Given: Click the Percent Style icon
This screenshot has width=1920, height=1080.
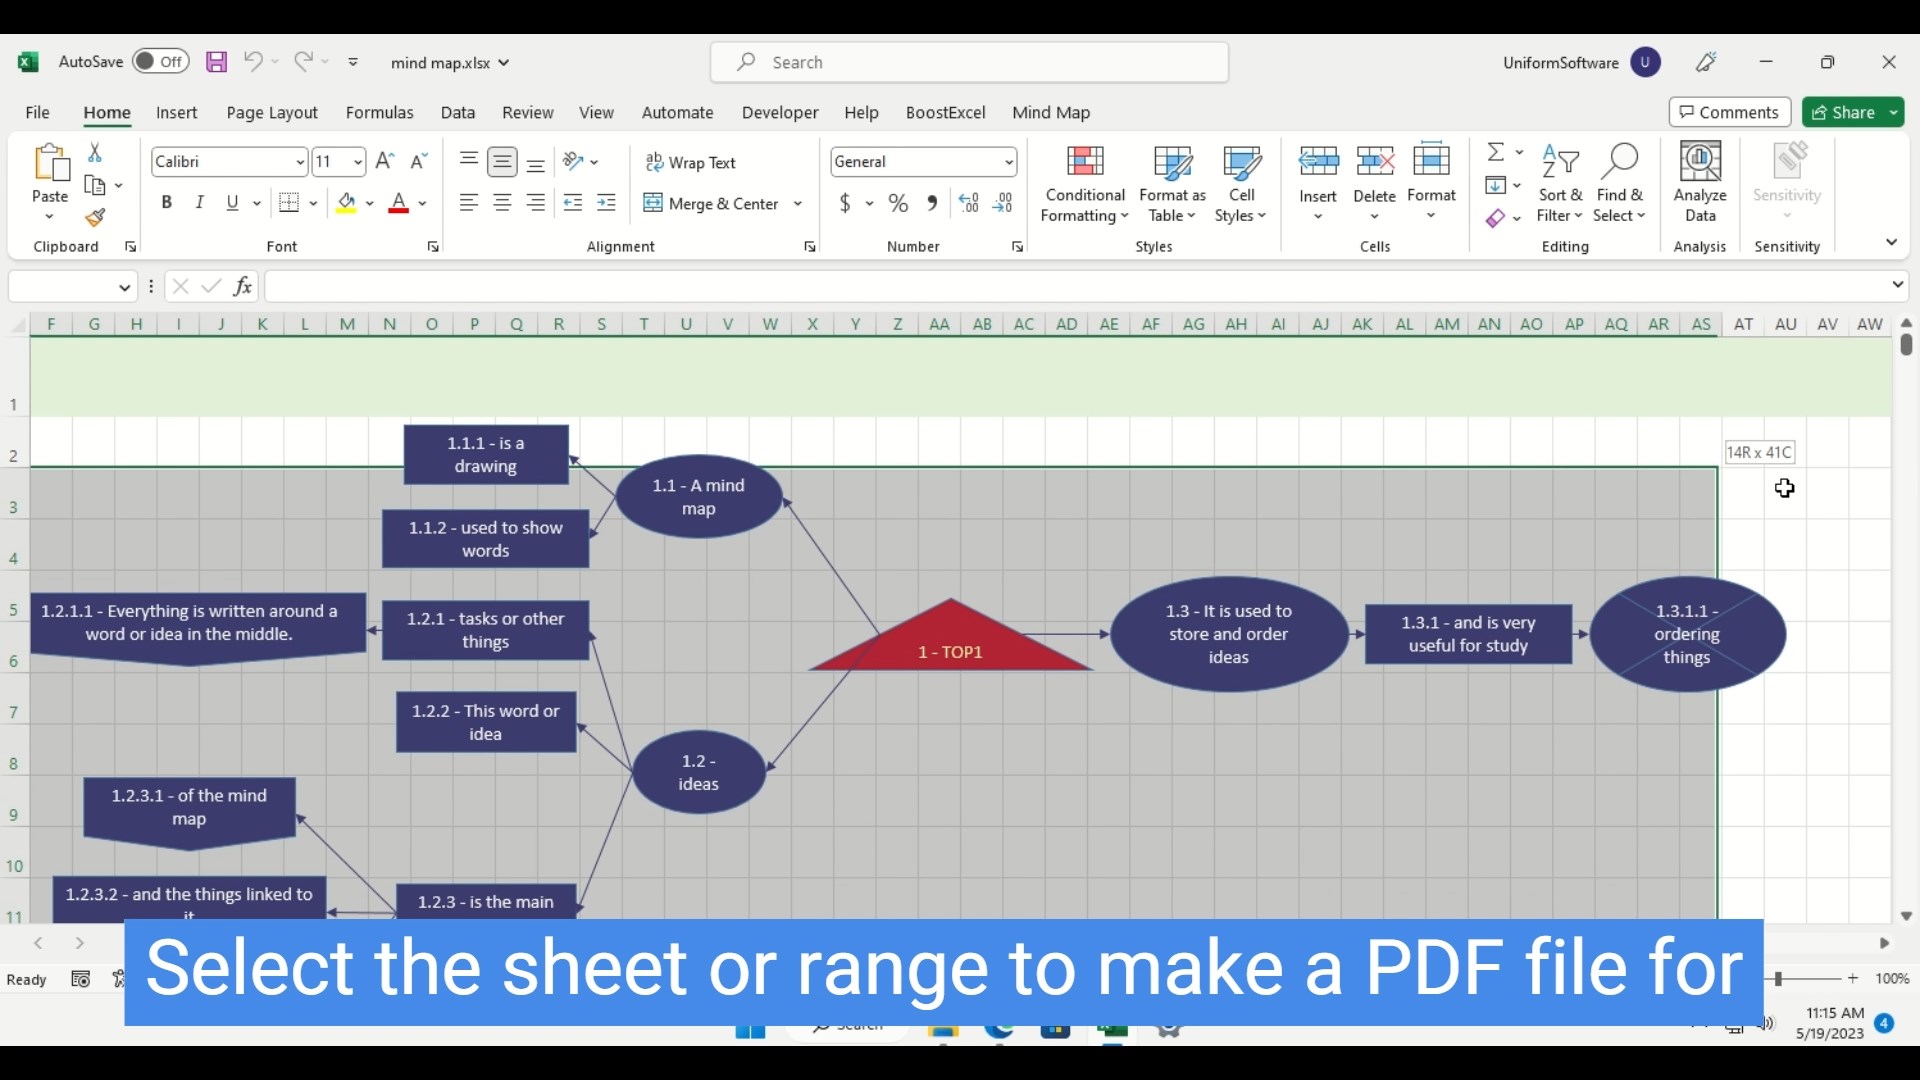Looking at the screenshot, I should click(x=898, y=204).
